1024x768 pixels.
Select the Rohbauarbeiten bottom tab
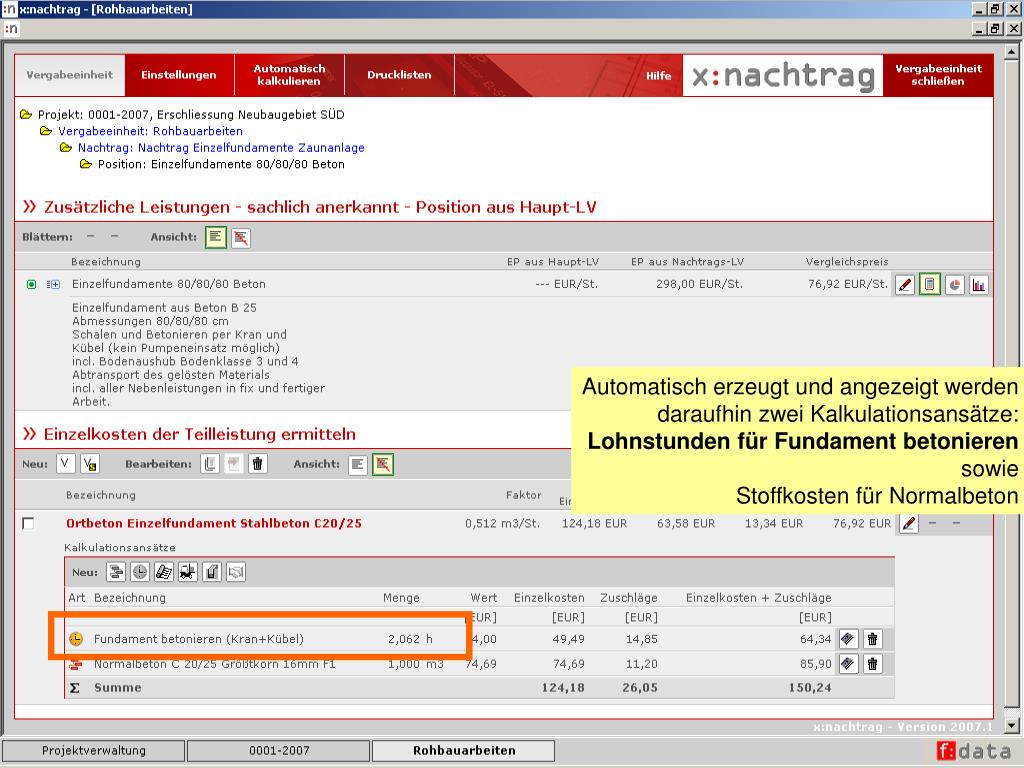(464, 750)
